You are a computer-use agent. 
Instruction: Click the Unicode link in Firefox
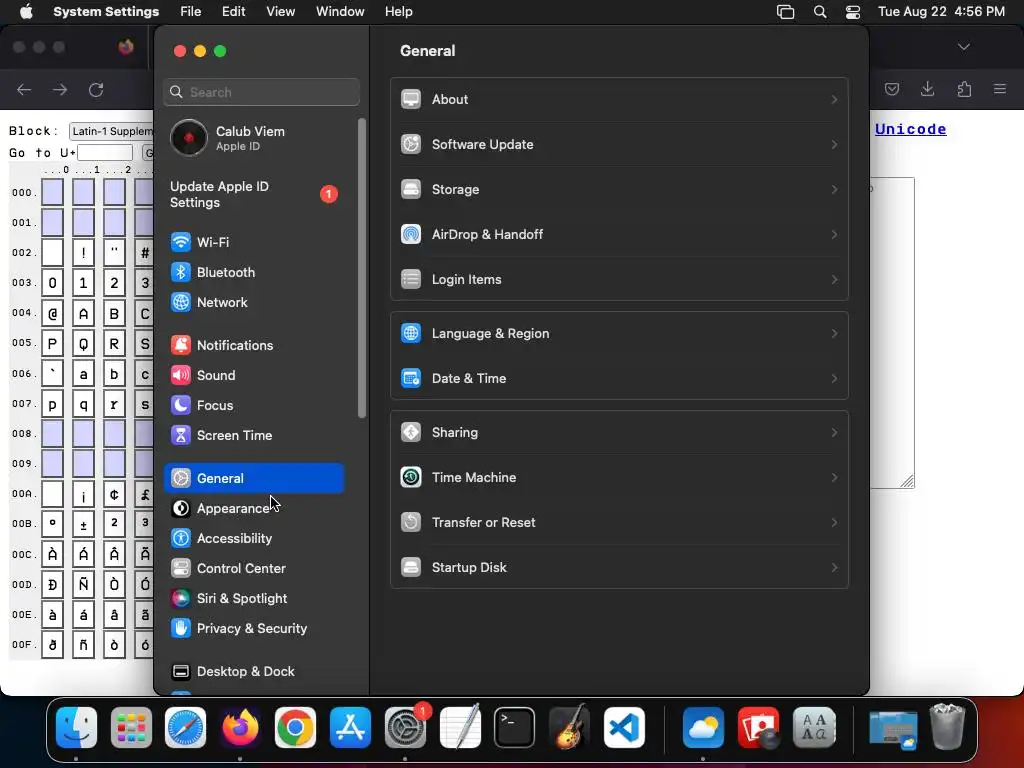(x=910, y=129)
